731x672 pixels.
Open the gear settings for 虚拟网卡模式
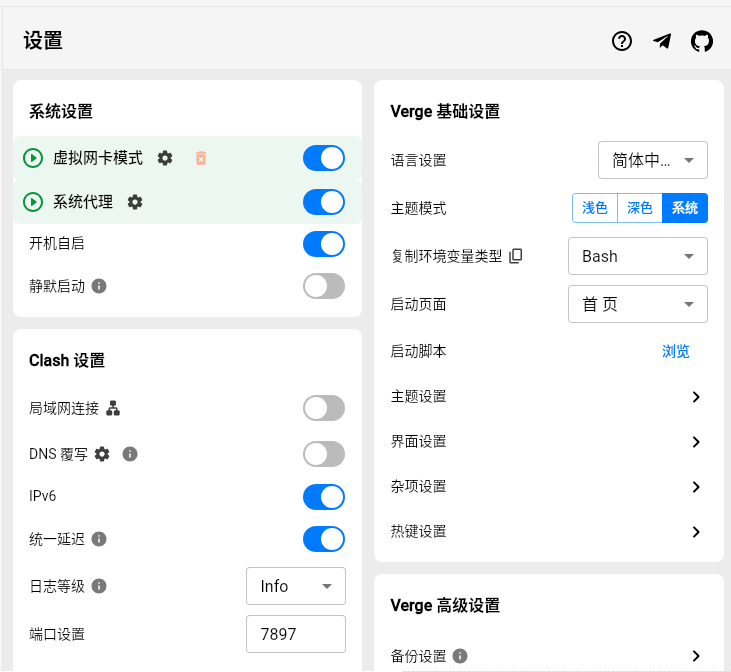[x=165, y=158]
